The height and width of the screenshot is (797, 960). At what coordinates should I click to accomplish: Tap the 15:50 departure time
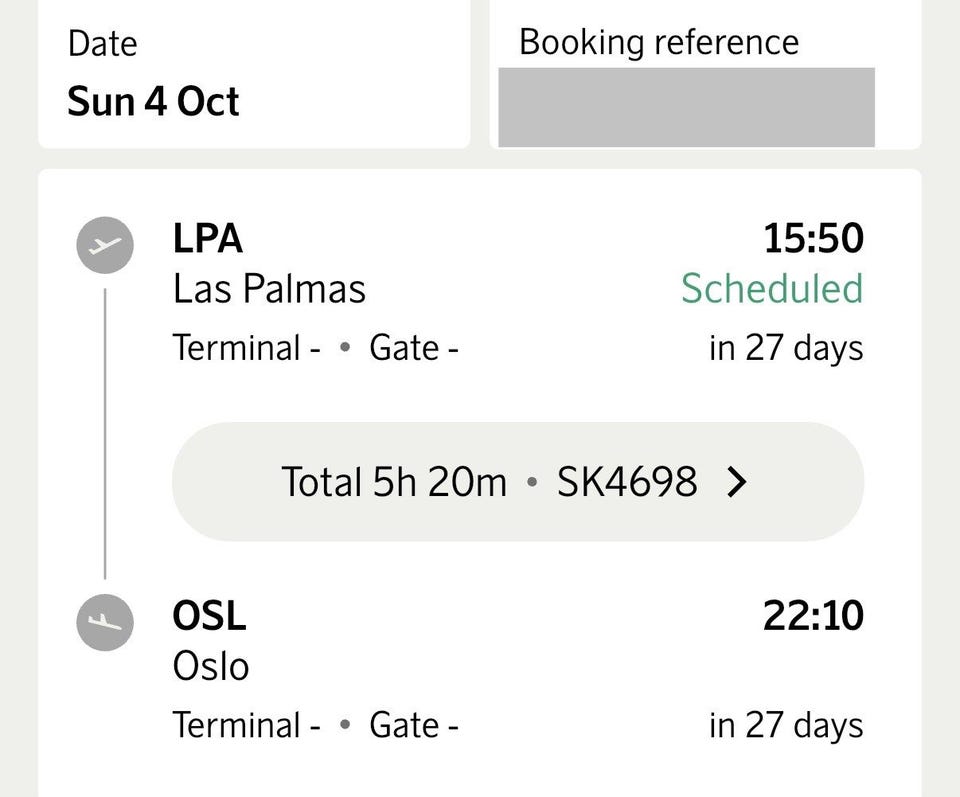(814, 238)
